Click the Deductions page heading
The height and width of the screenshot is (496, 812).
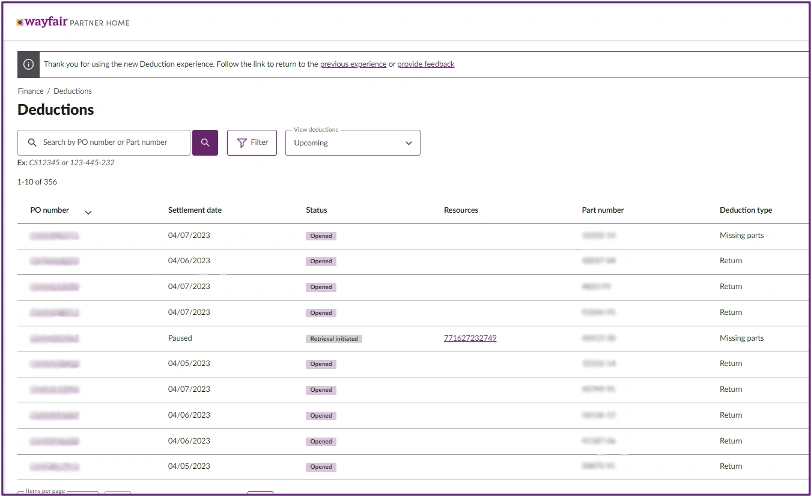coord(55,110)
